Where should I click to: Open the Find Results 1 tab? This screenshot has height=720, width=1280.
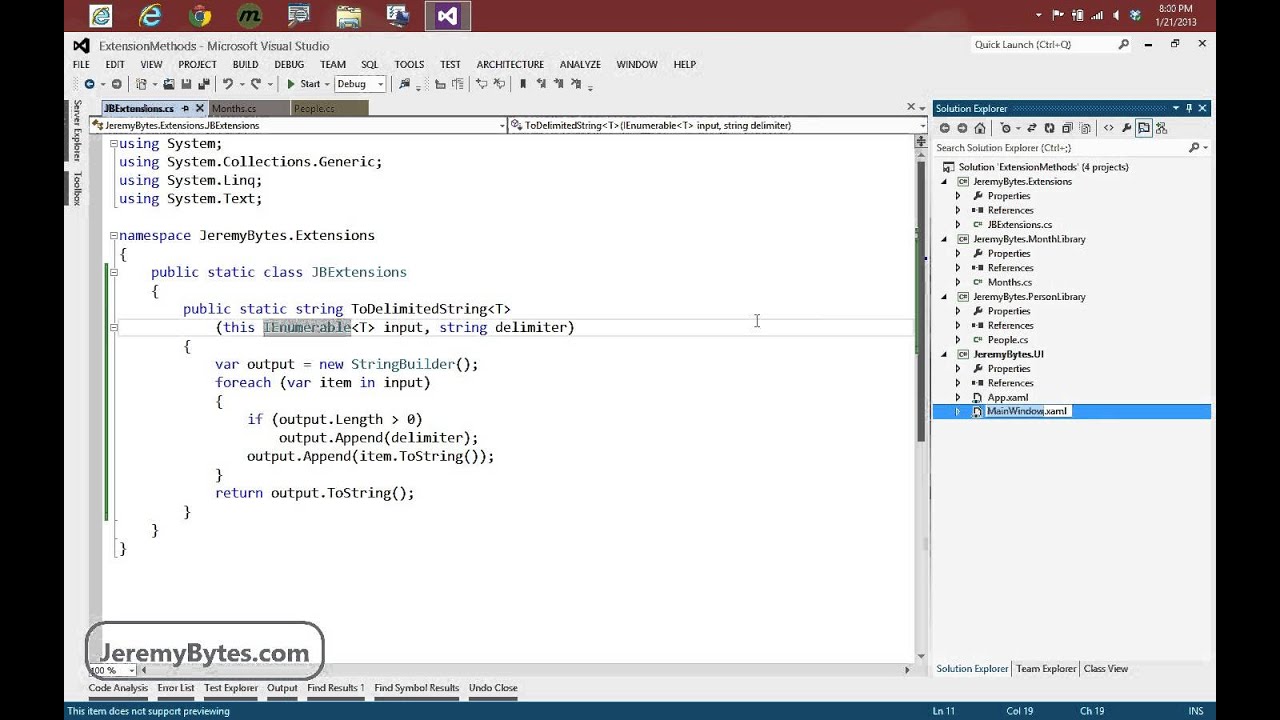click(x=336, y=688)
